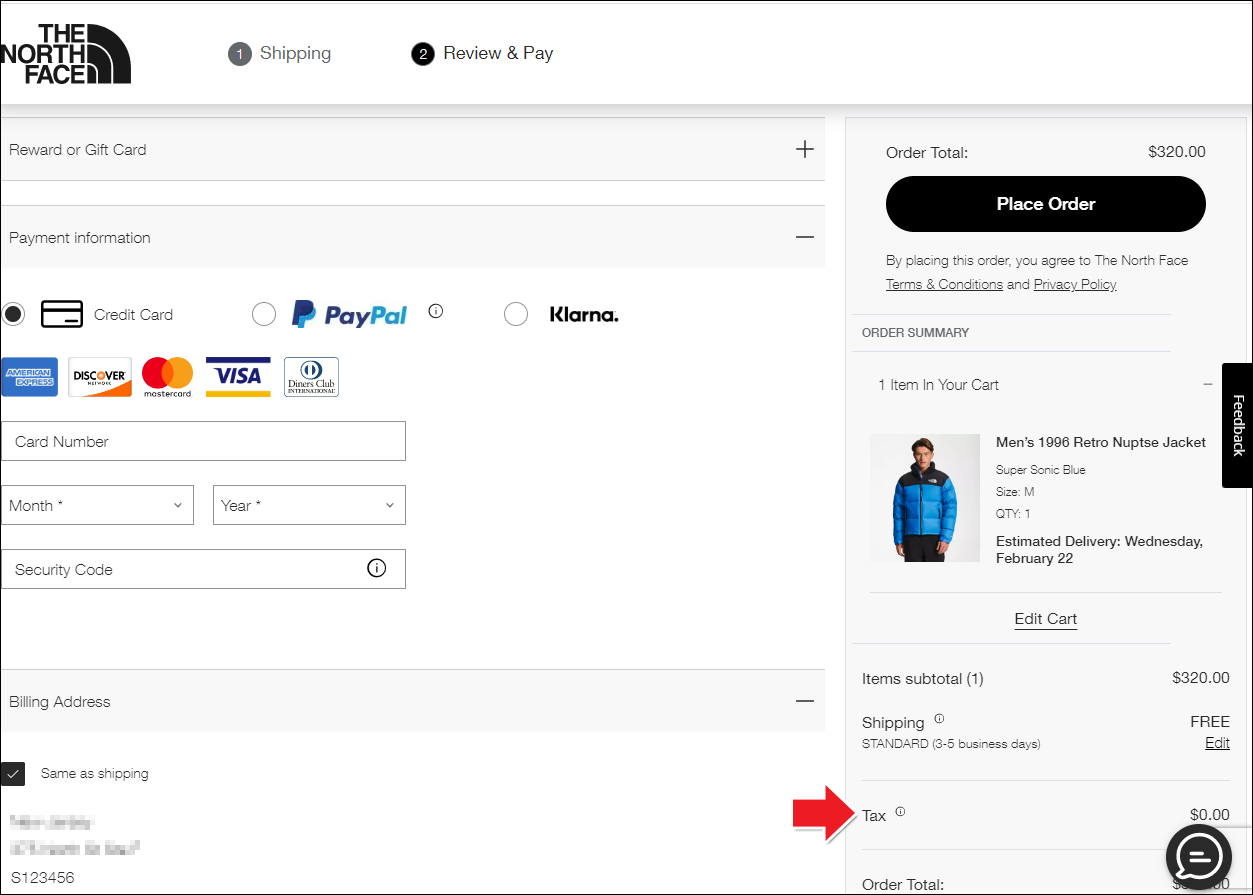
Task: Click The North Face logo
Action: point(66,54)
